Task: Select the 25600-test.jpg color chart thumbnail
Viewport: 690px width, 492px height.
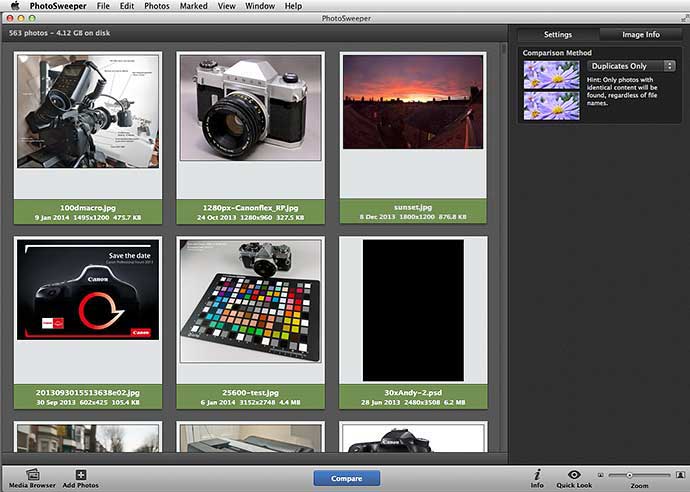Action: pos(250,301)
